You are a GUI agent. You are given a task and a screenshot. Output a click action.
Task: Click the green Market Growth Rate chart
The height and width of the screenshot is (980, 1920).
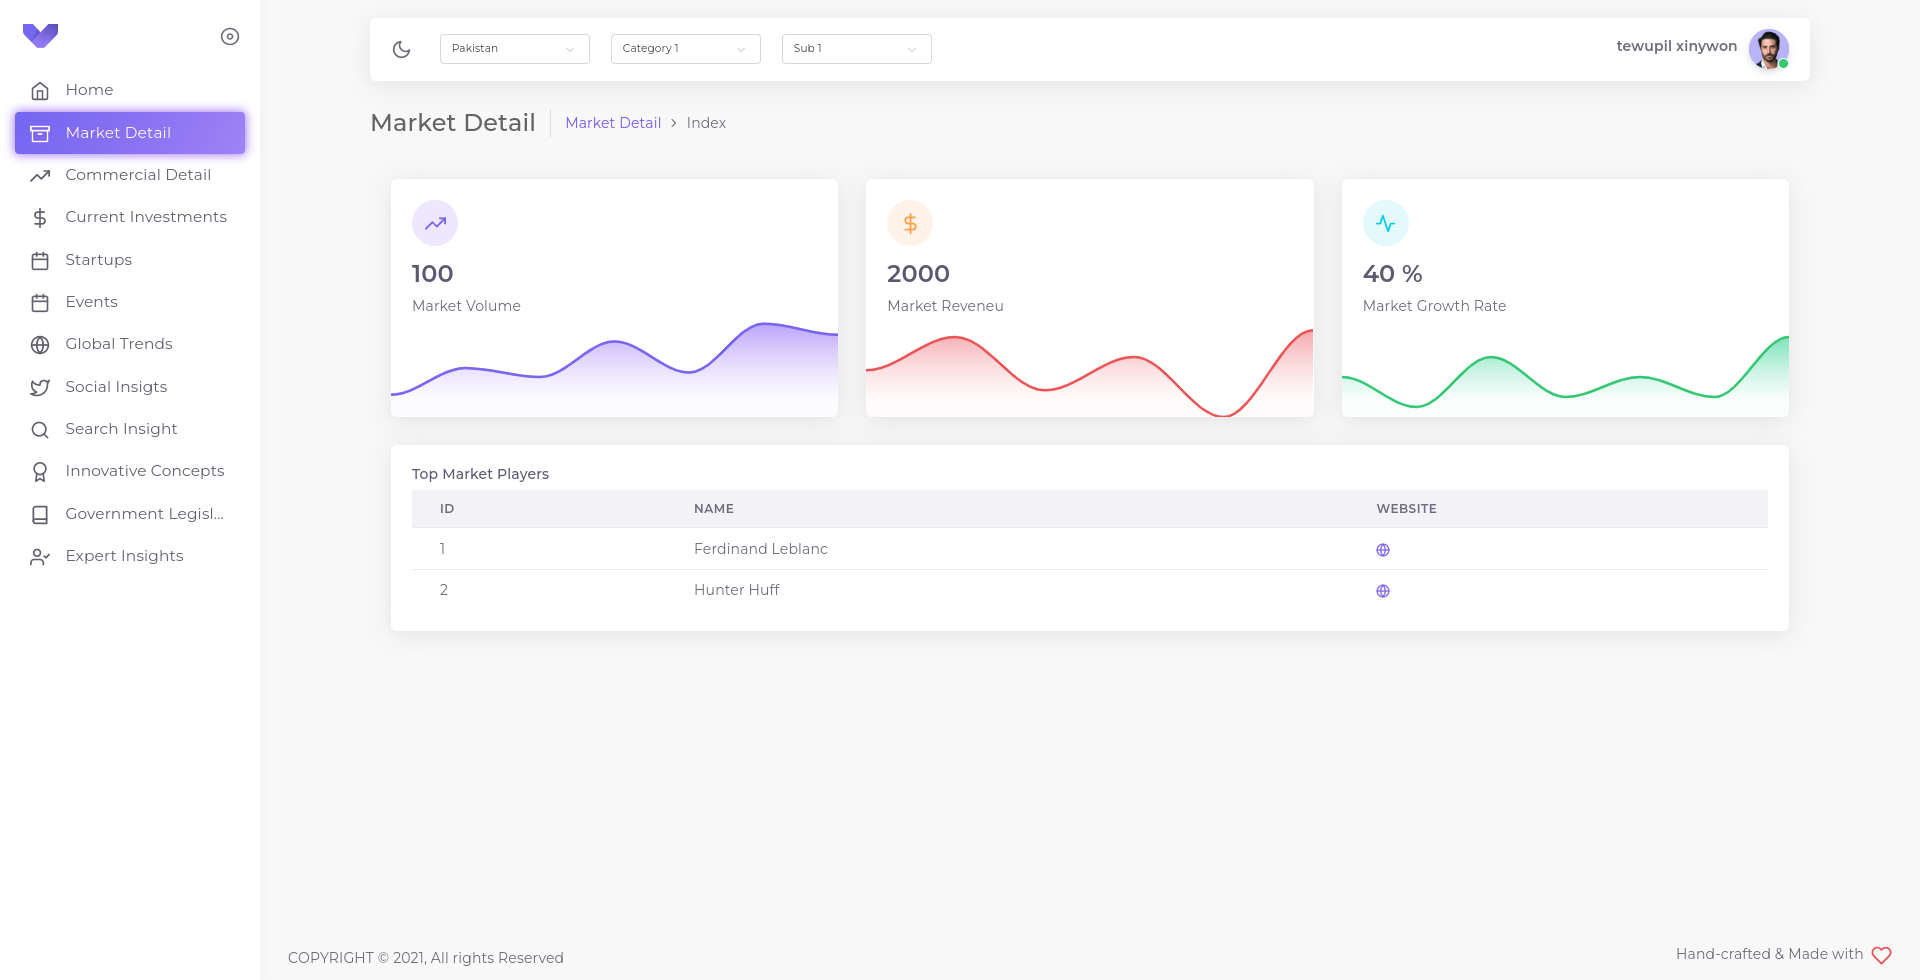point(1565,376)
